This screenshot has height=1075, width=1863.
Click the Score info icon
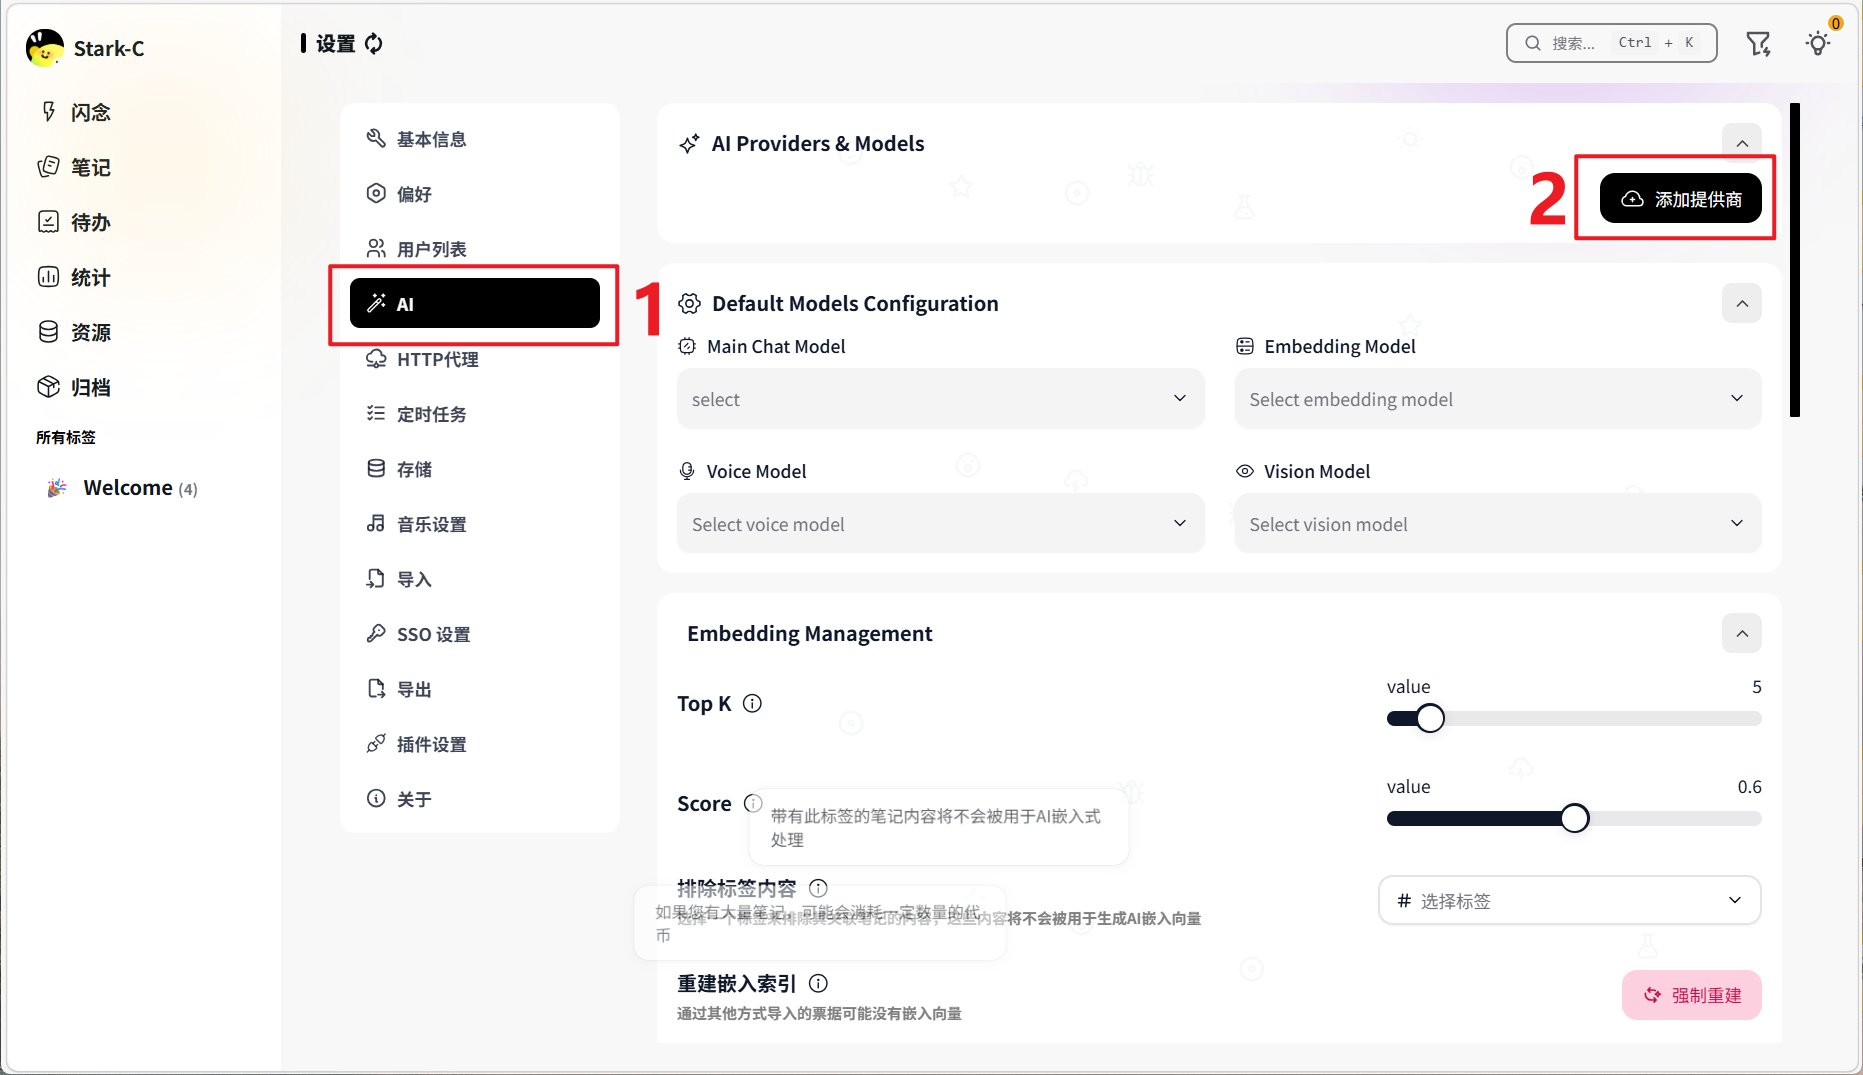coord(753,803)
